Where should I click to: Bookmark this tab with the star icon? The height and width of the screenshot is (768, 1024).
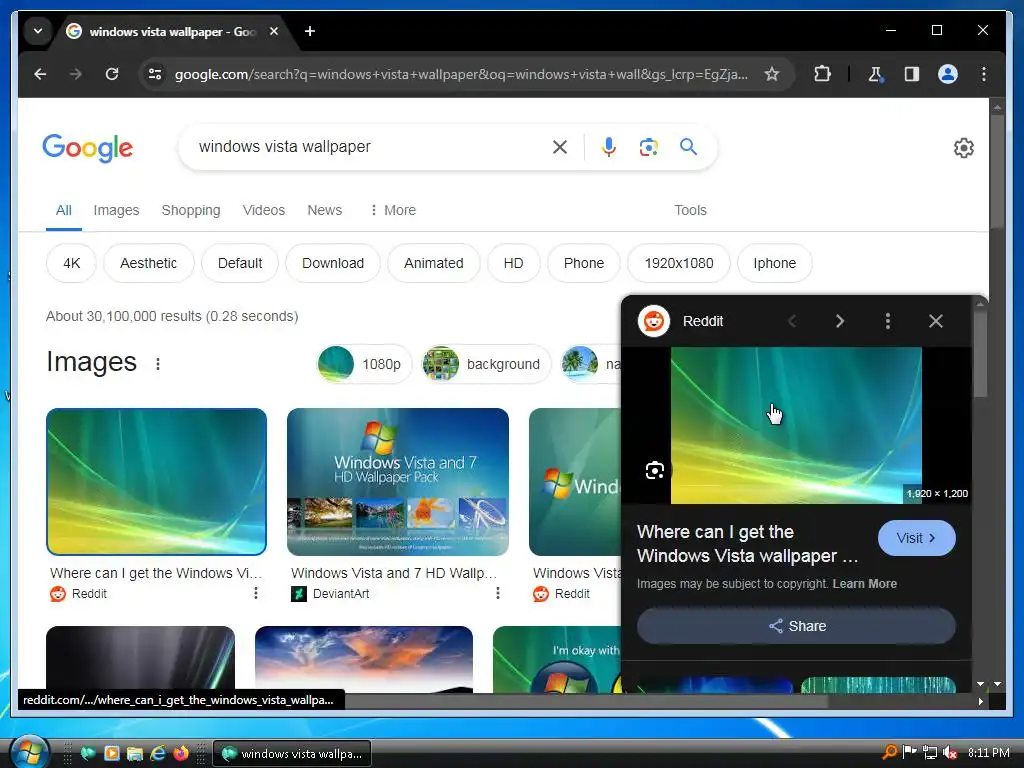[772, 74]
